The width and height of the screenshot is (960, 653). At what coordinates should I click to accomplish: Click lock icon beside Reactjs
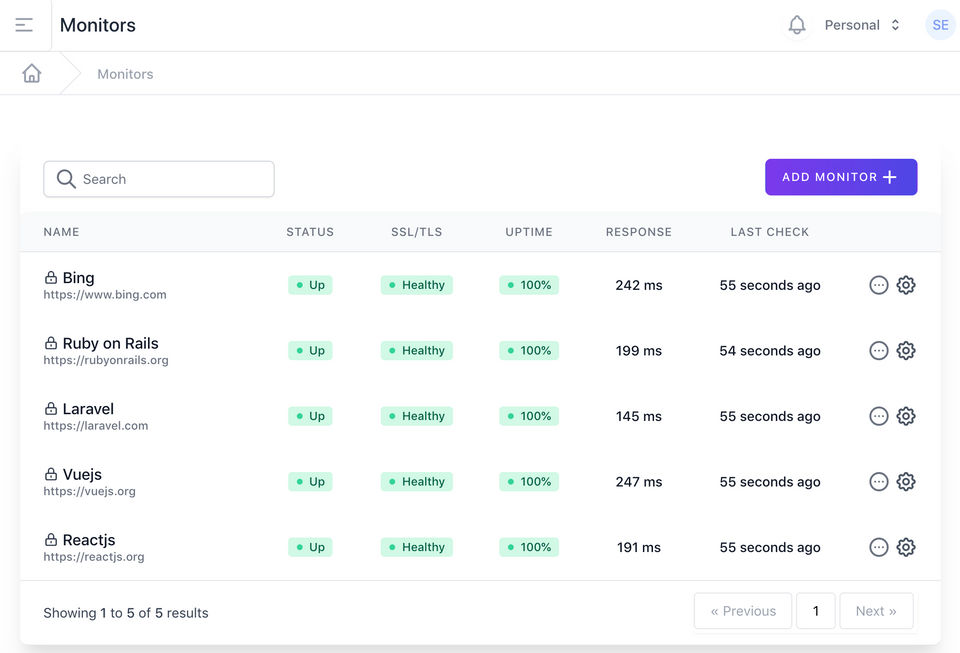[x=51, y=540]
